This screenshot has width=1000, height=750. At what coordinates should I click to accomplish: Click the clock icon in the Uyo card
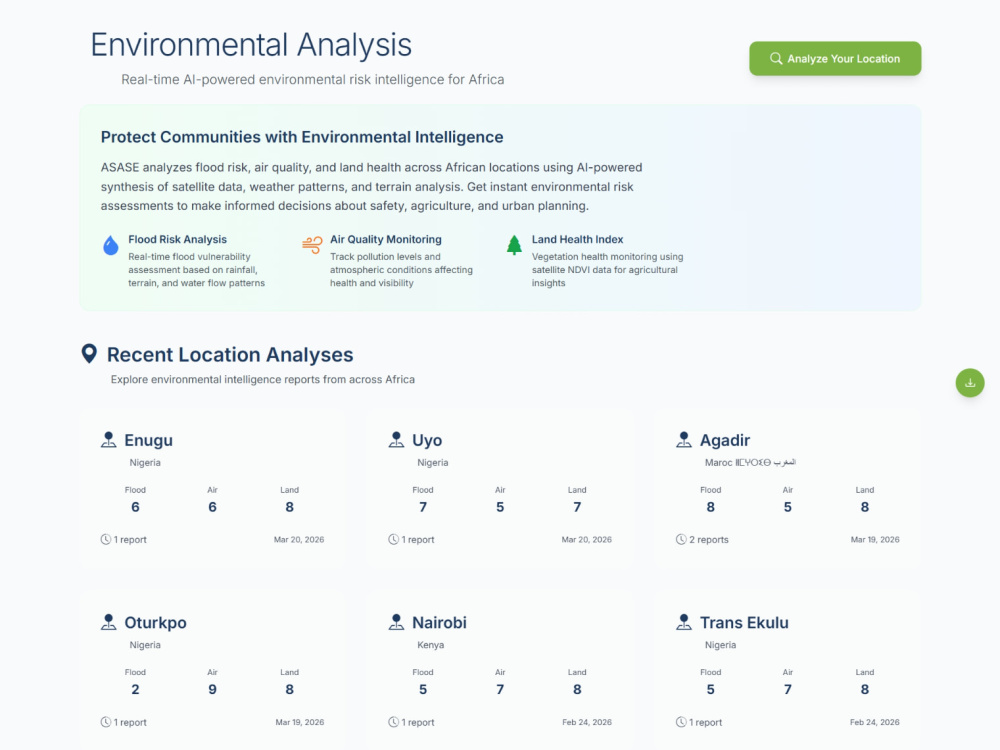coord(393,540)
